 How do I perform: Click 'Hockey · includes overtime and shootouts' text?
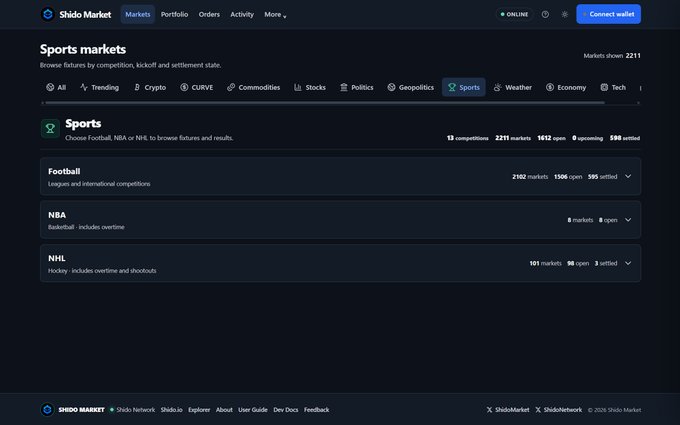tap(102, 271)
